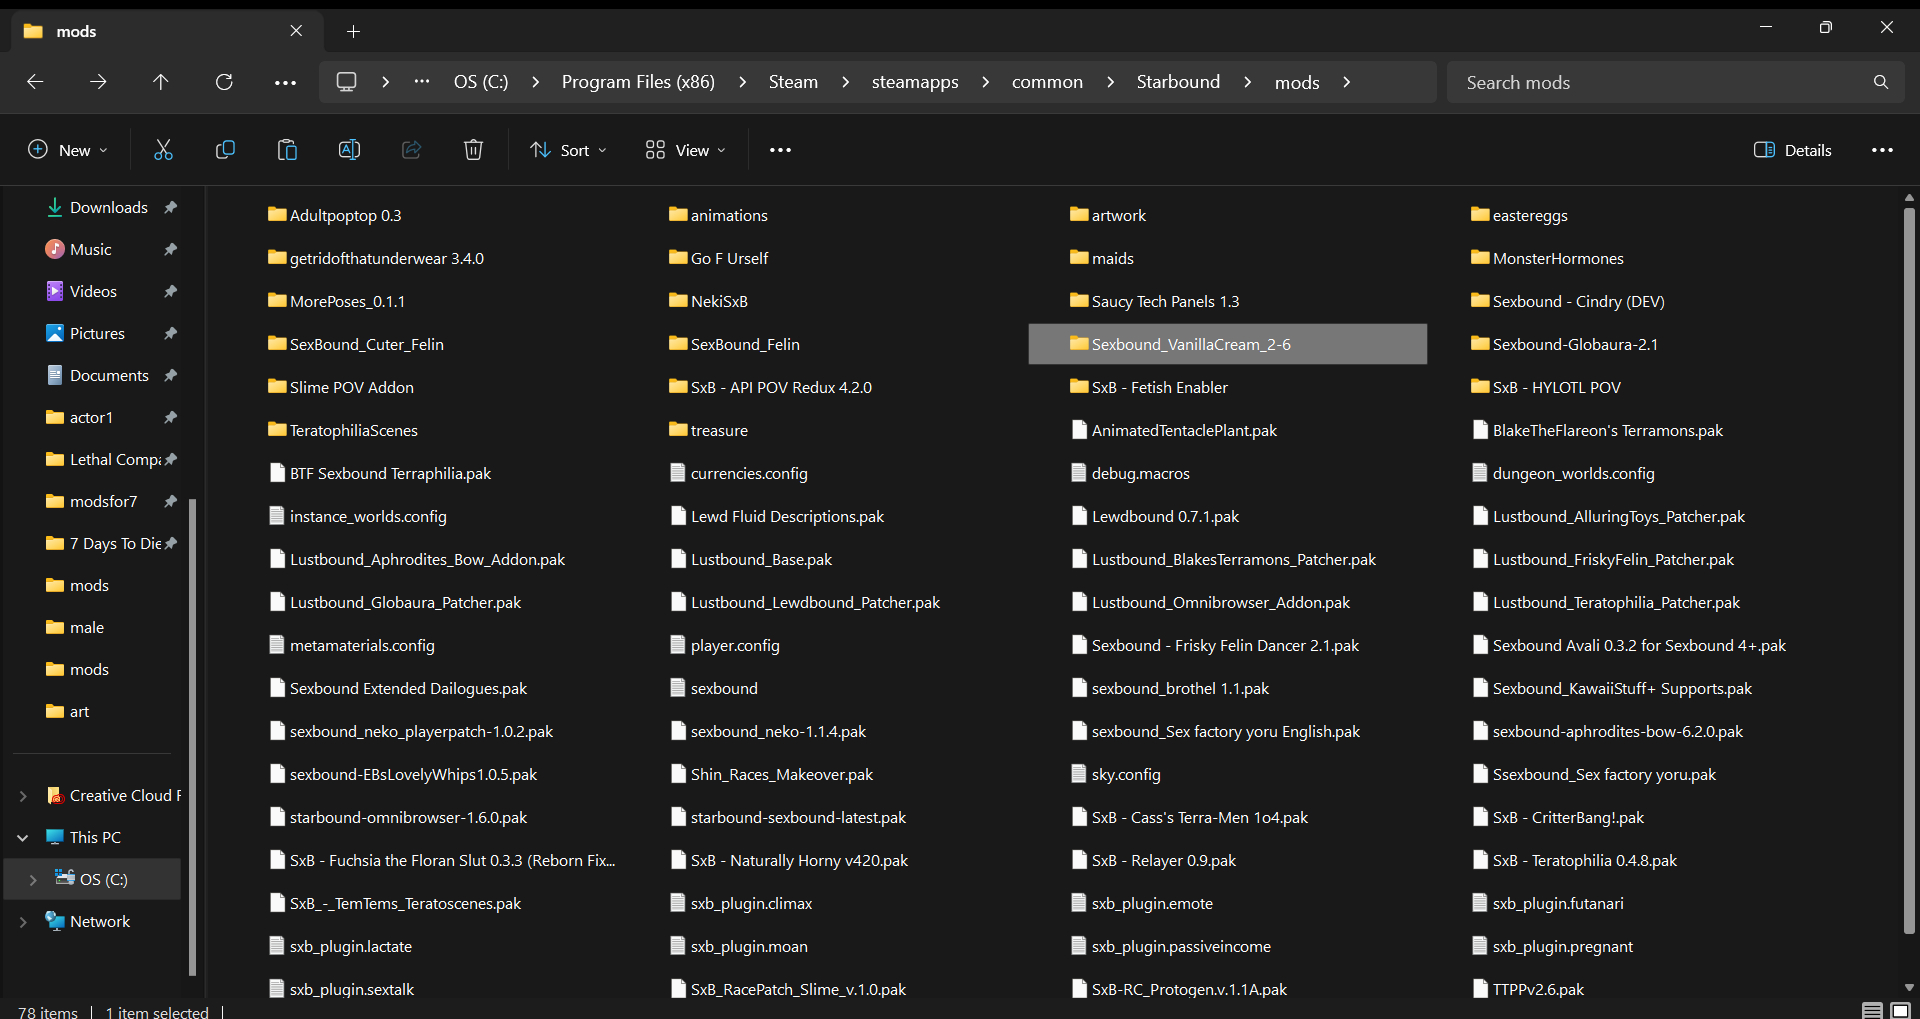This screenshot has width=1920, height=1019.
Task: Select the Steam breadcrumb in address bar
Action: coord(792,82)
